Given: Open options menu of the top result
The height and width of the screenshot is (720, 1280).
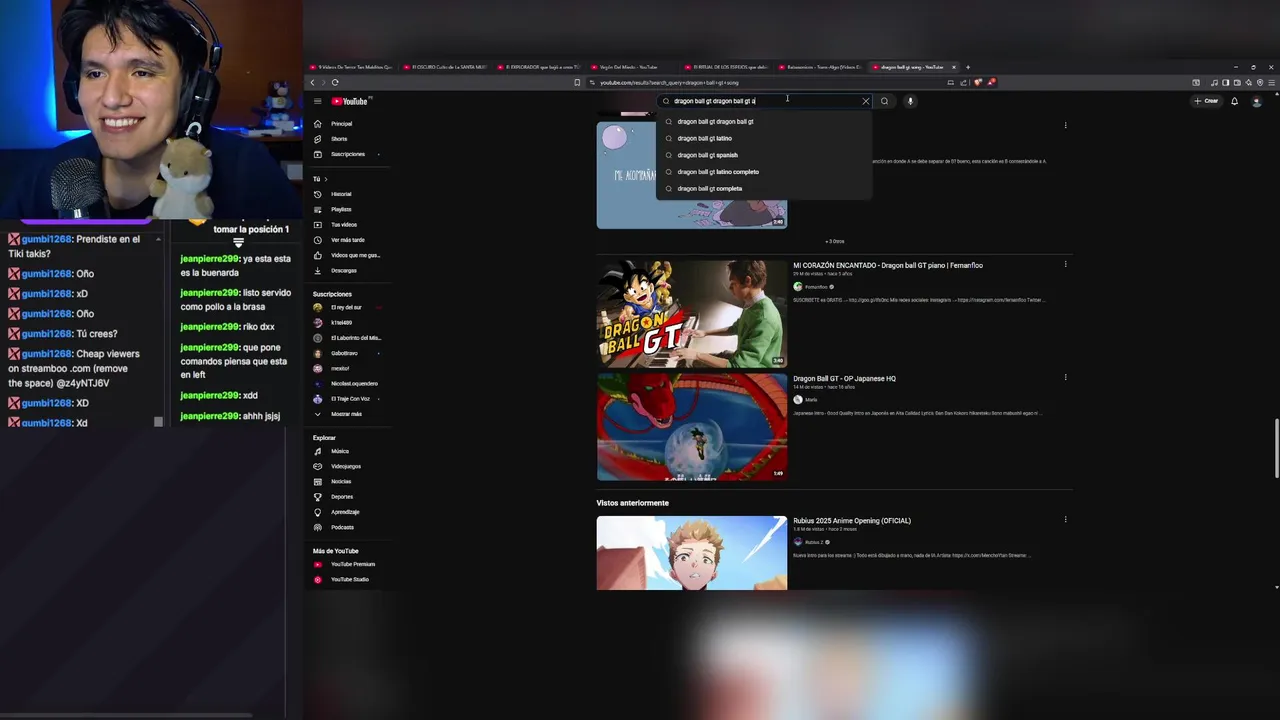Looking at the screenshot, I should click(1065, 126).
